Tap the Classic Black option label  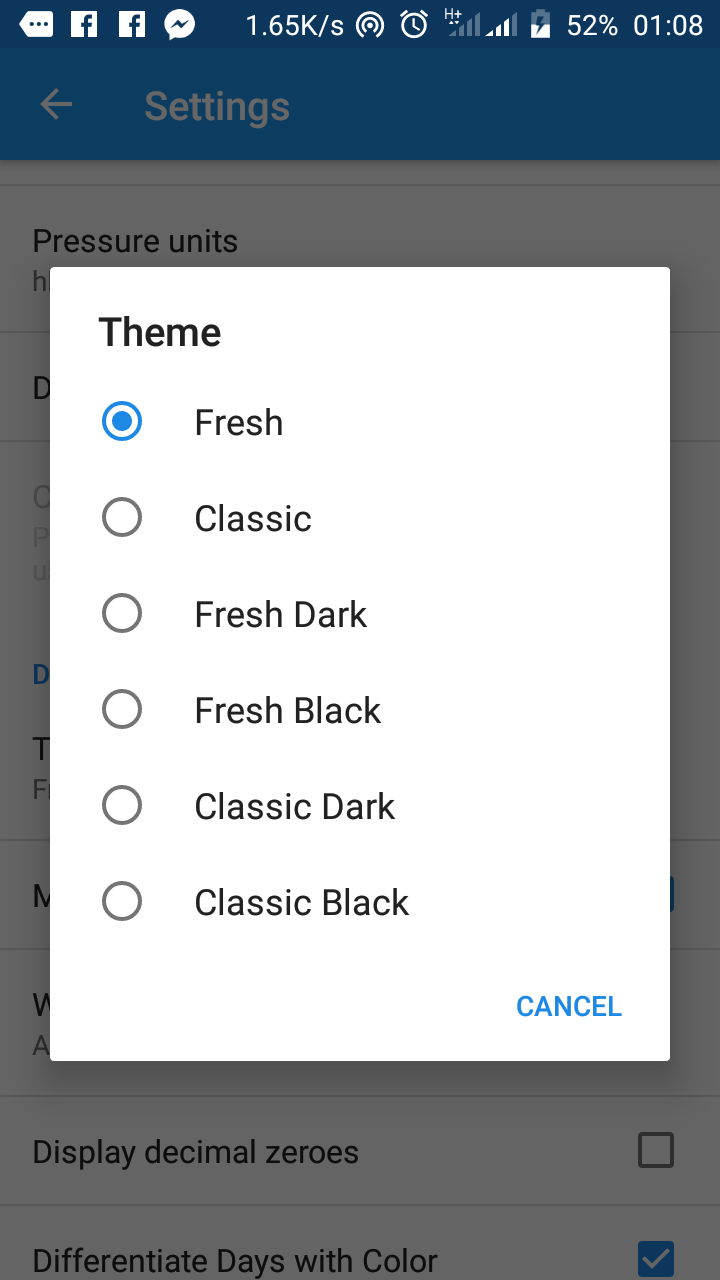tap(301, 903)
